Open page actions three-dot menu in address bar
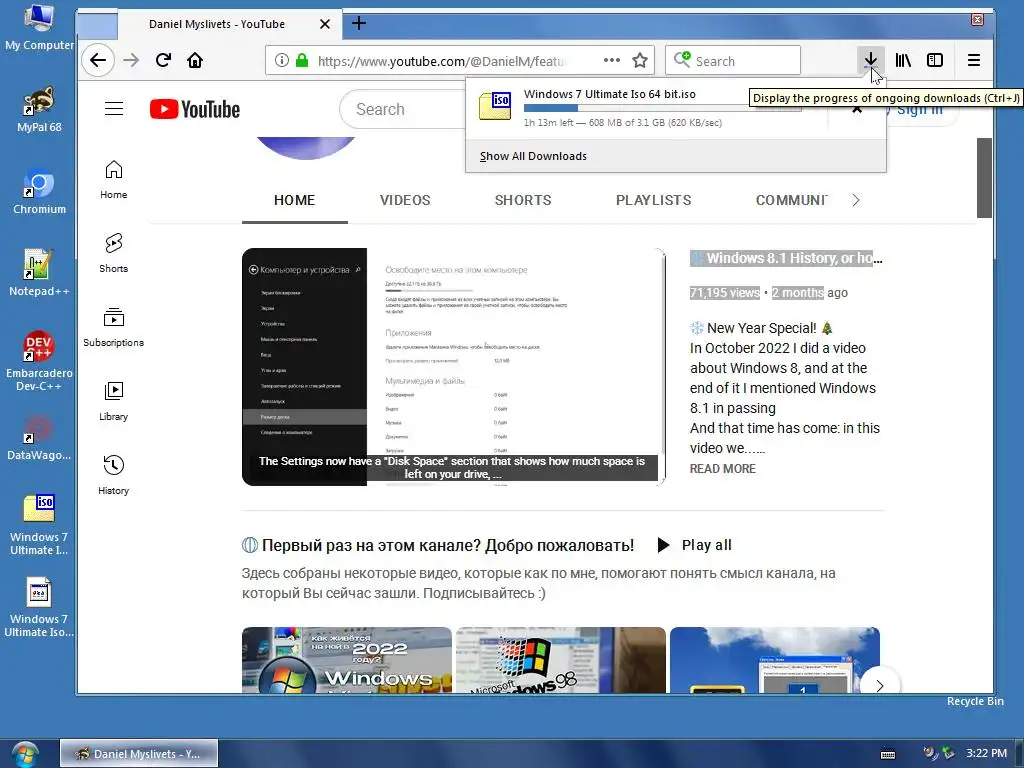1024x768 pixels. tap(612, 60)
